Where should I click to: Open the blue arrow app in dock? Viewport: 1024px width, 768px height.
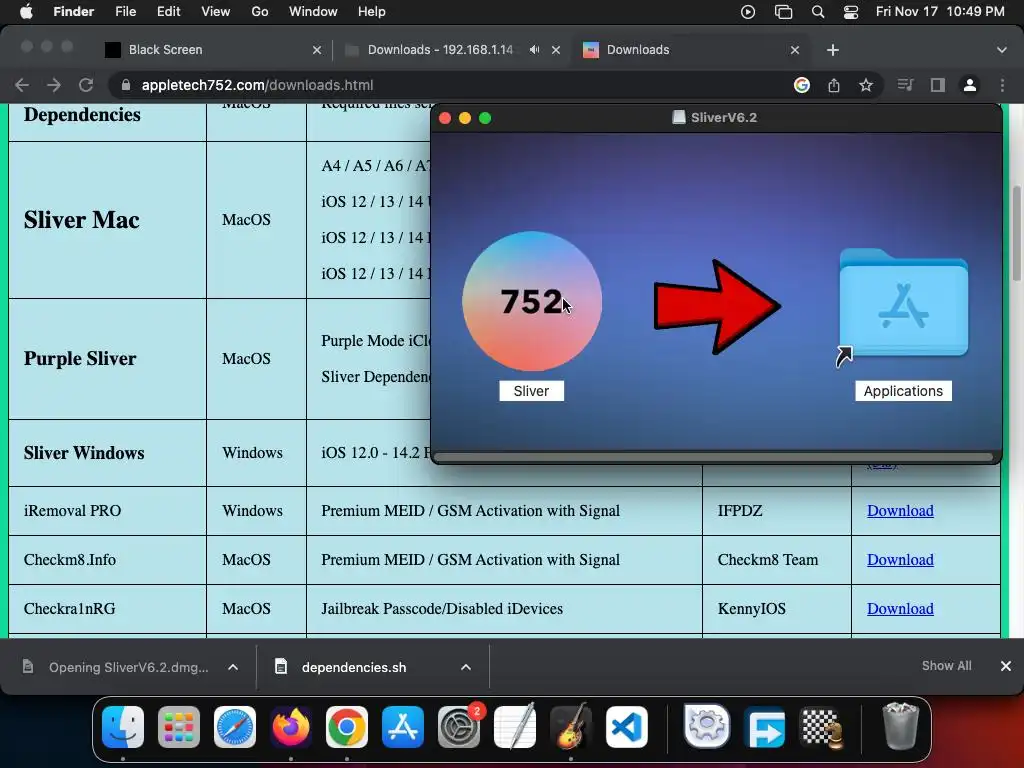[765, 727]
